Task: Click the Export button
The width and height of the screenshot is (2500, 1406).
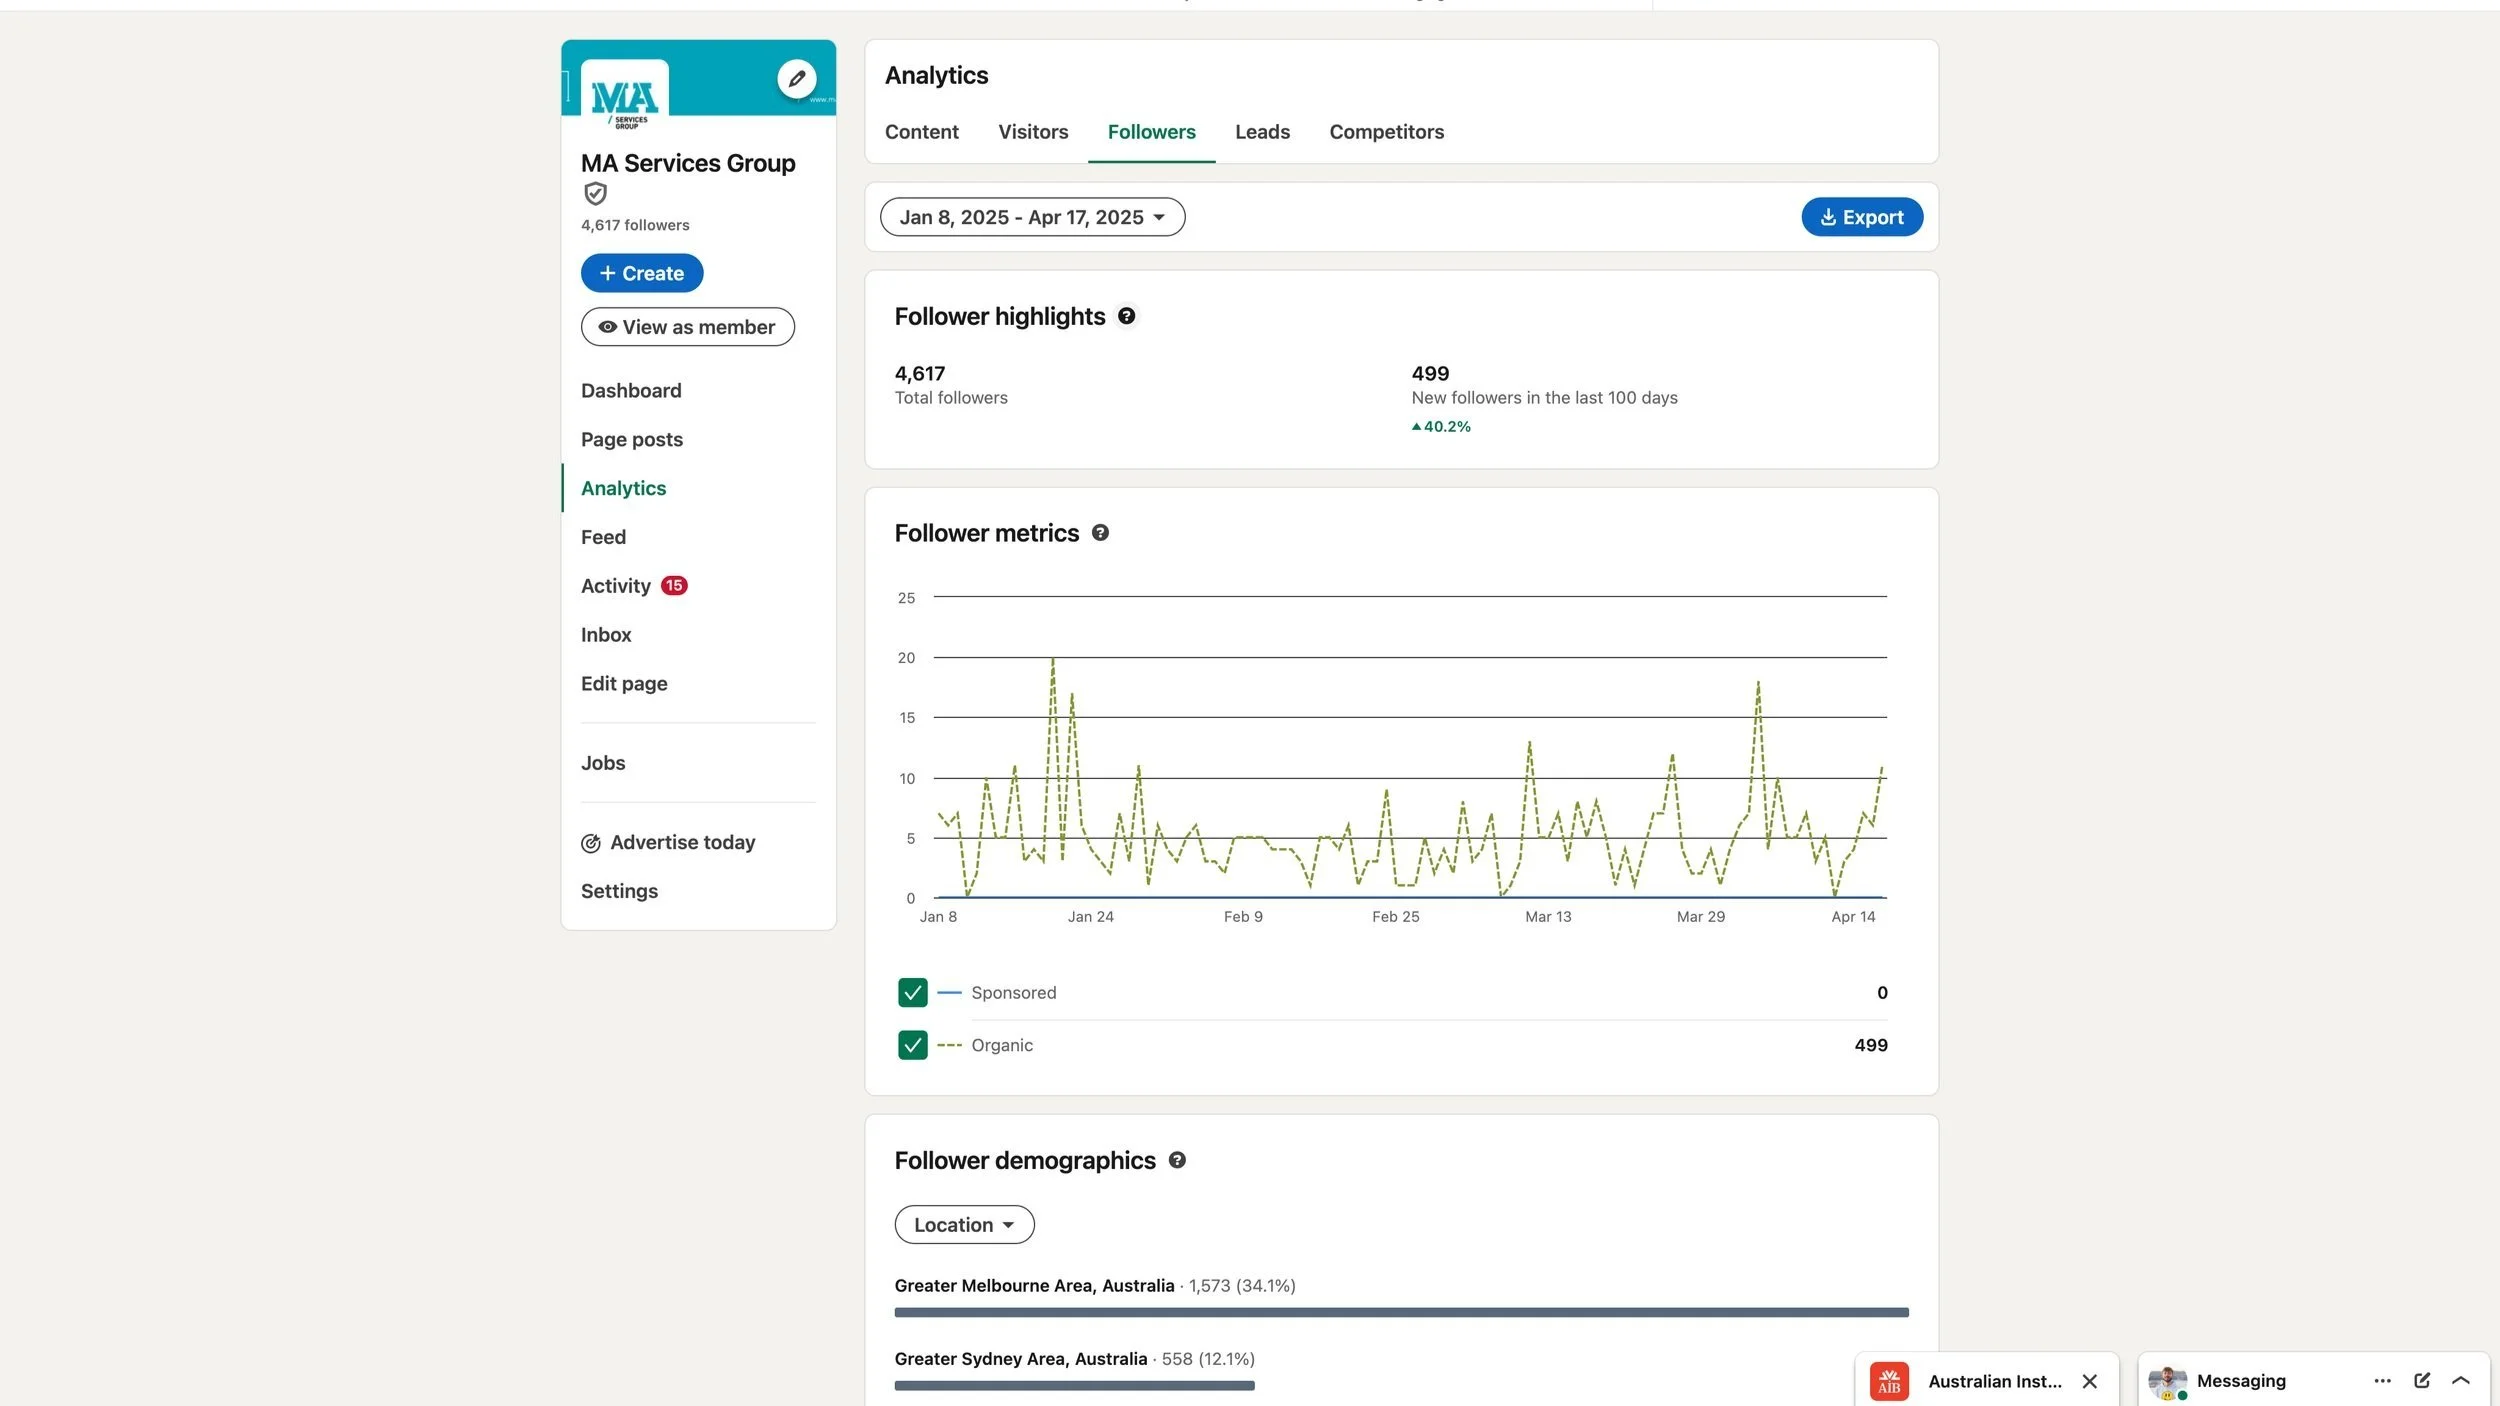Action: 1861,217
